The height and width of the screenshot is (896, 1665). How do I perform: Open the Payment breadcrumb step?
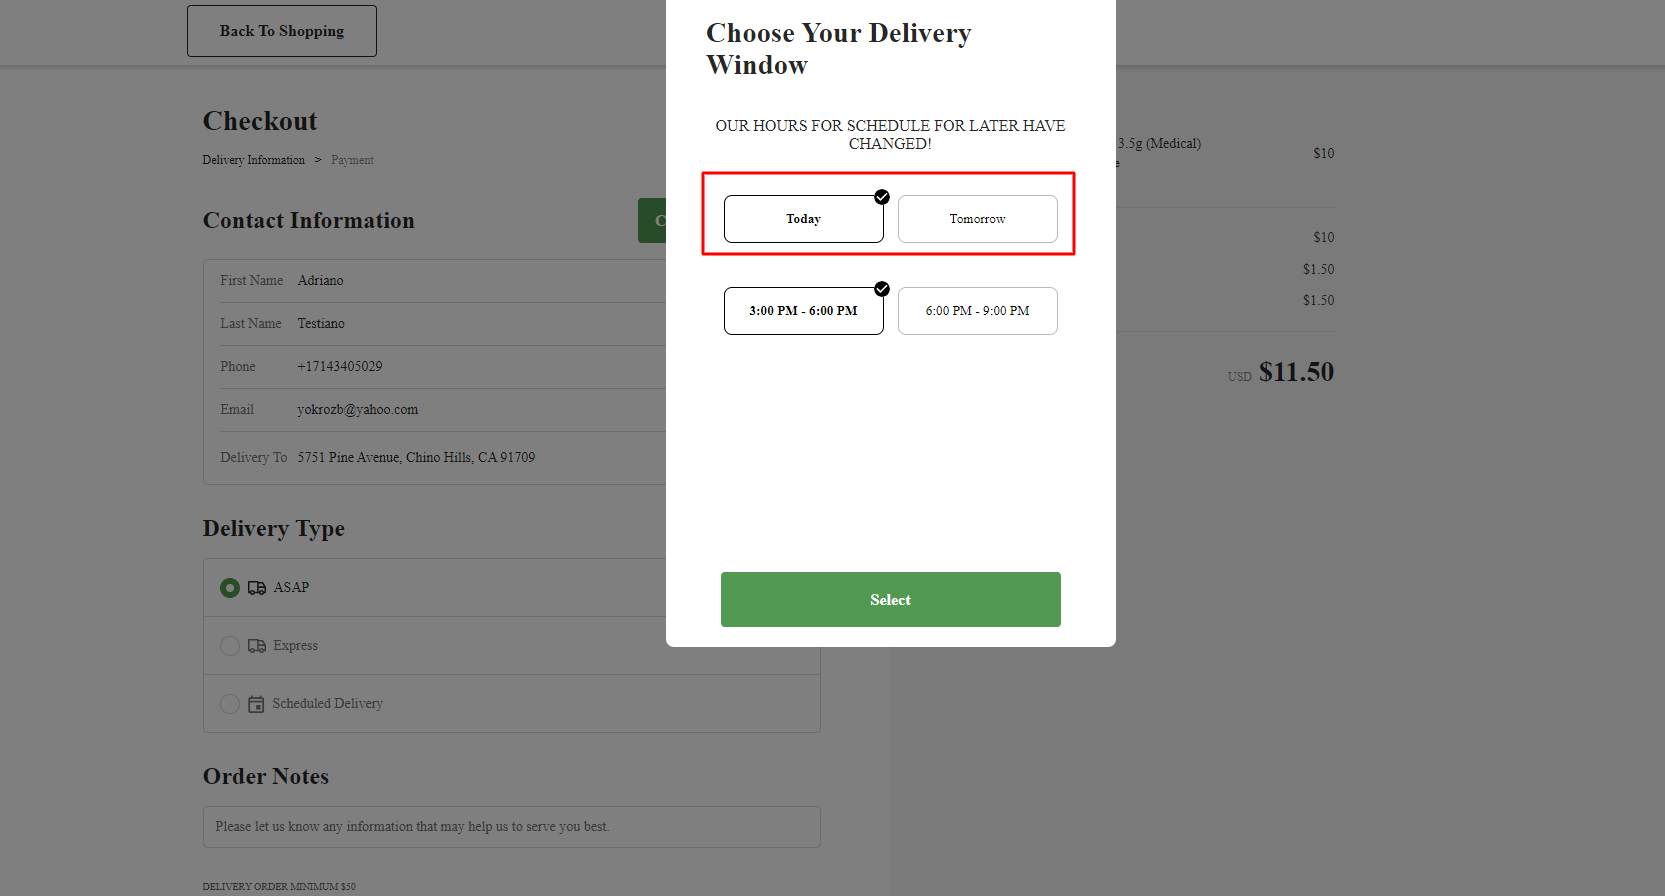[353, 160]
